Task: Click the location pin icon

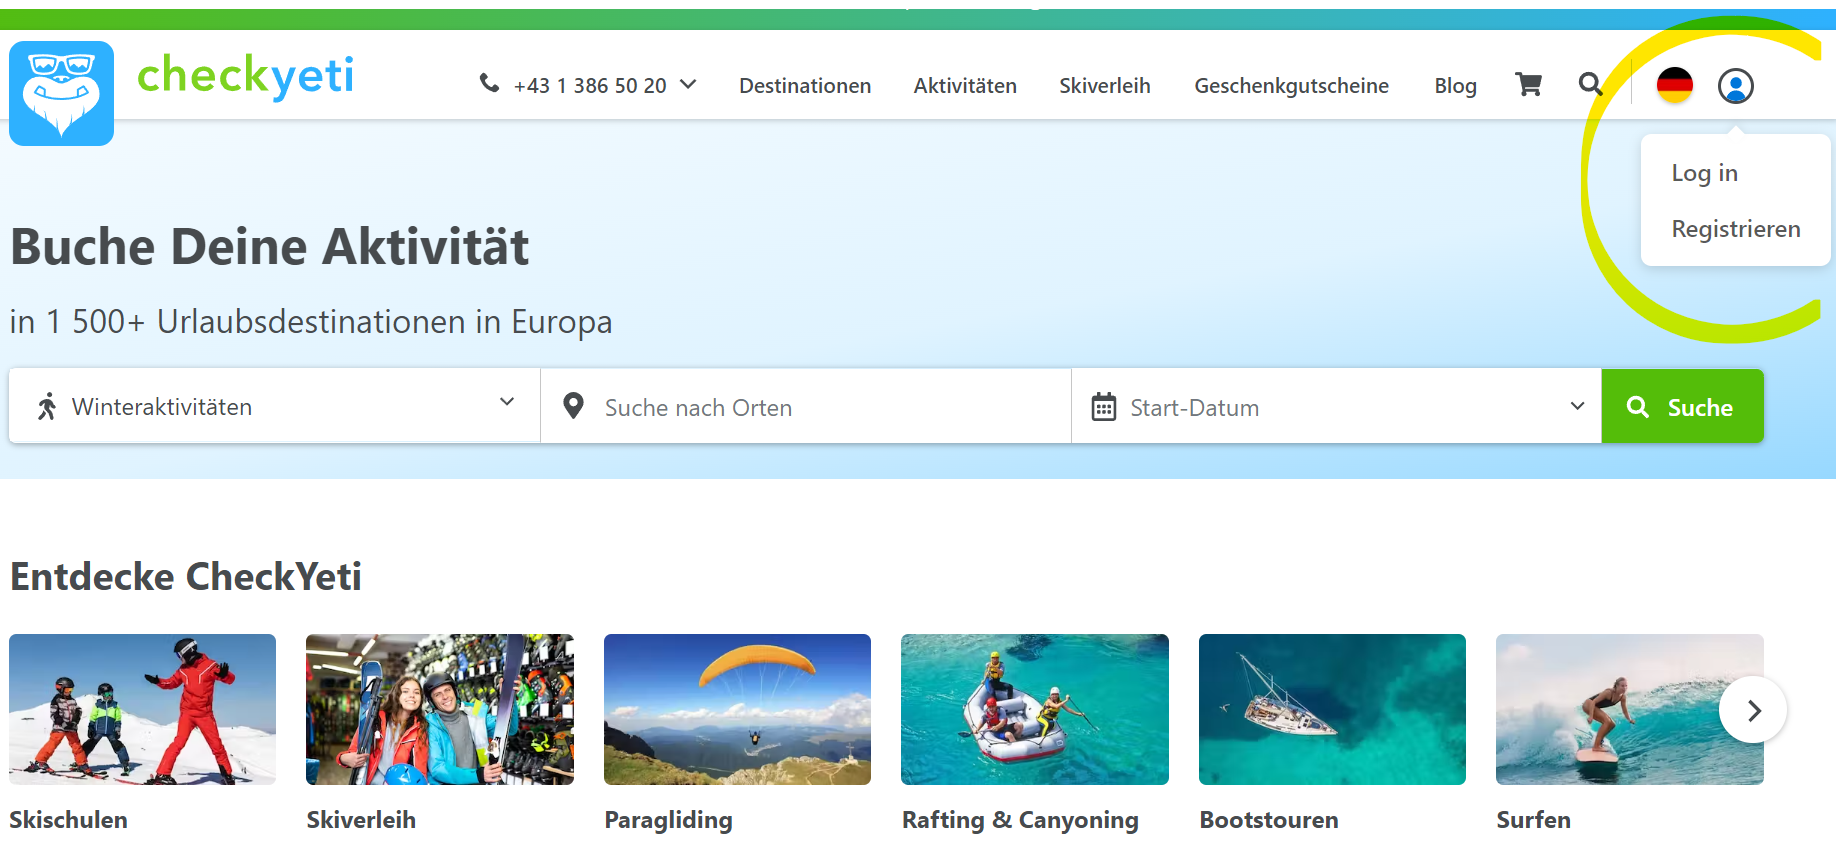Action: coord(573,406)
